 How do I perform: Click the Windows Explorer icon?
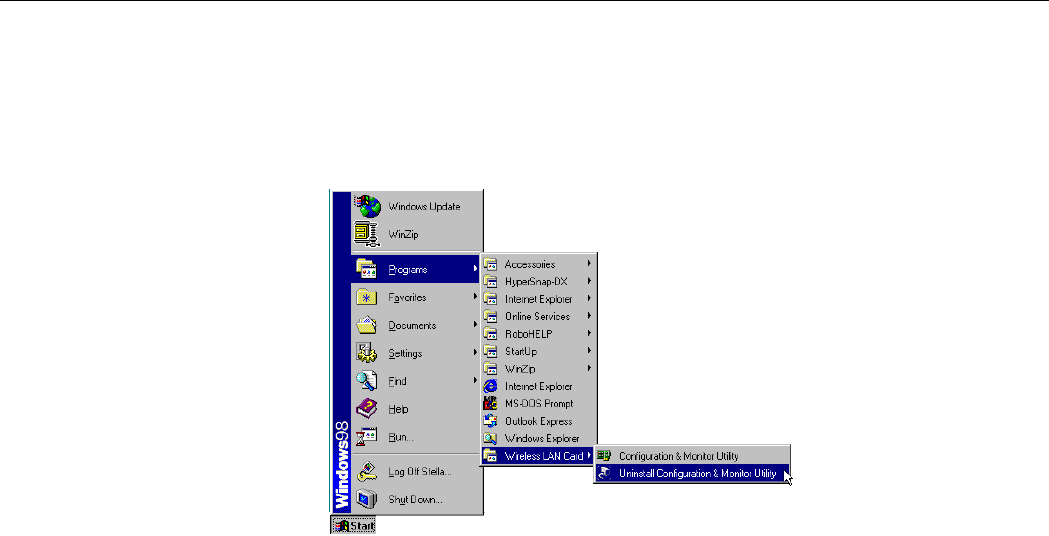point(491,438)
